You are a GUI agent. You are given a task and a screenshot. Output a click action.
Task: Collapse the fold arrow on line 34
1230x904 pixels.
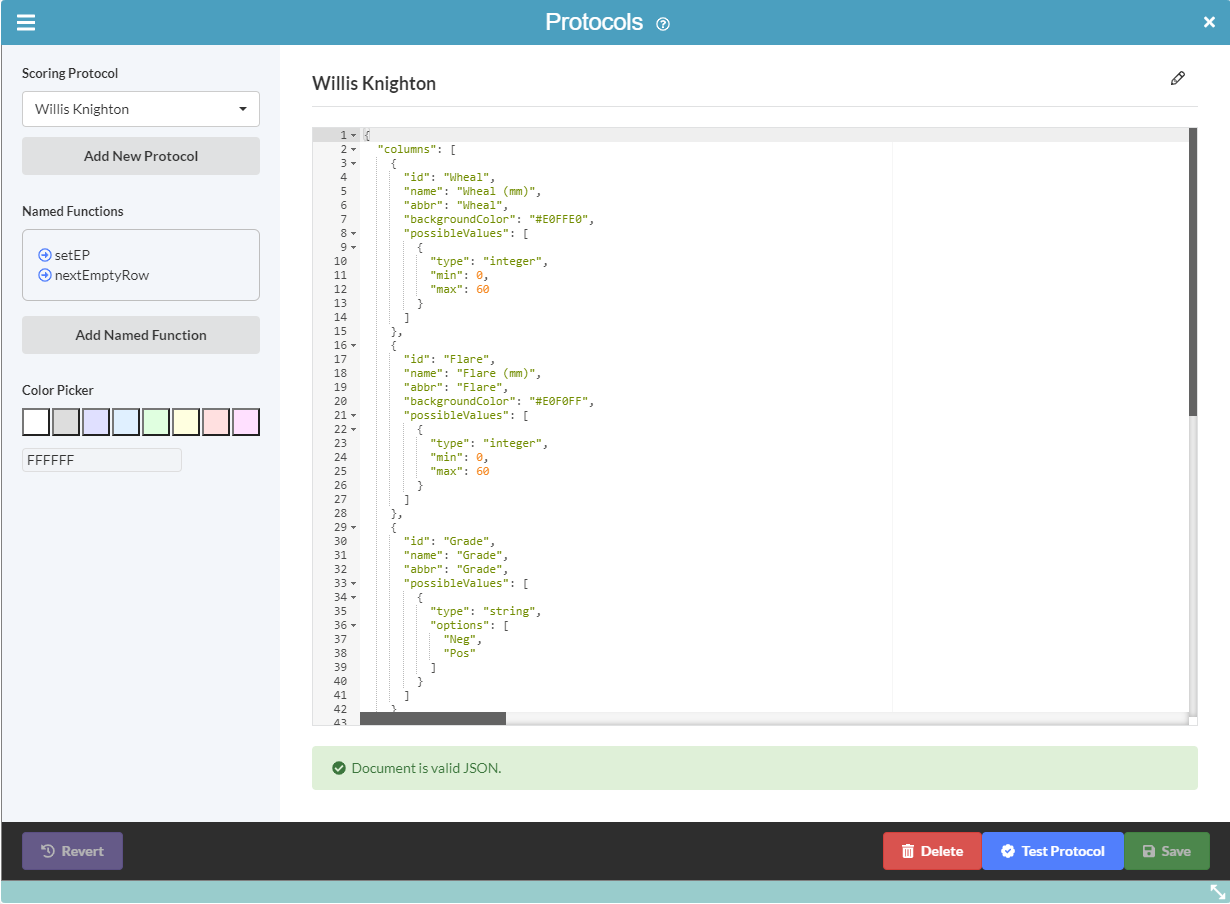pos(353,597)
